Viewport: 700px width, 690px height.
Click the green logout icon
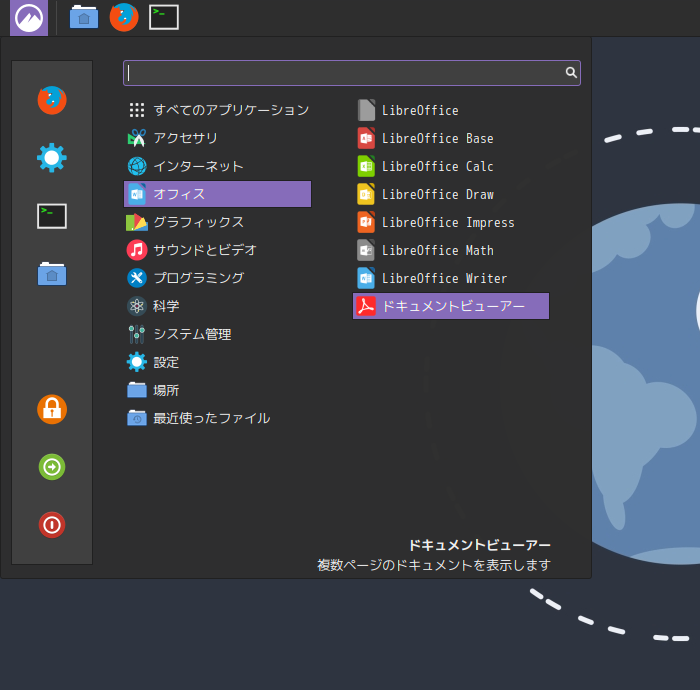pyautogui.click(x=52, y=466)
